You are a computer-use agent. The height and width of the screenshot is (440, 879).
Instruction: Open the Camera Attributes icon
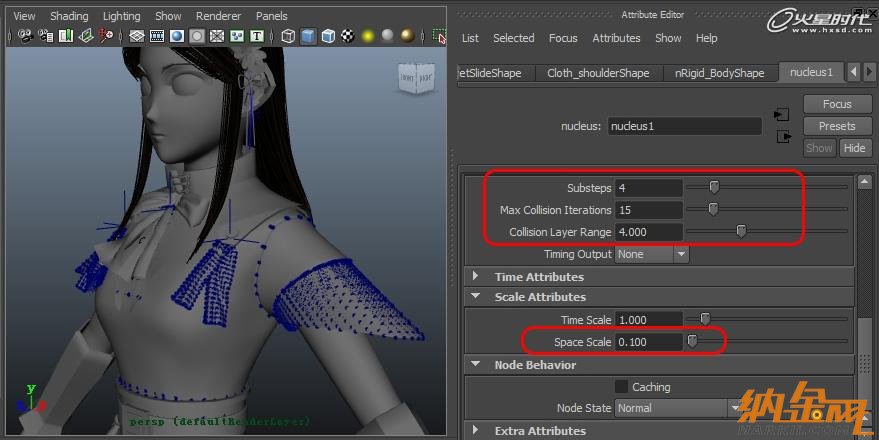[x=46, y=36]
